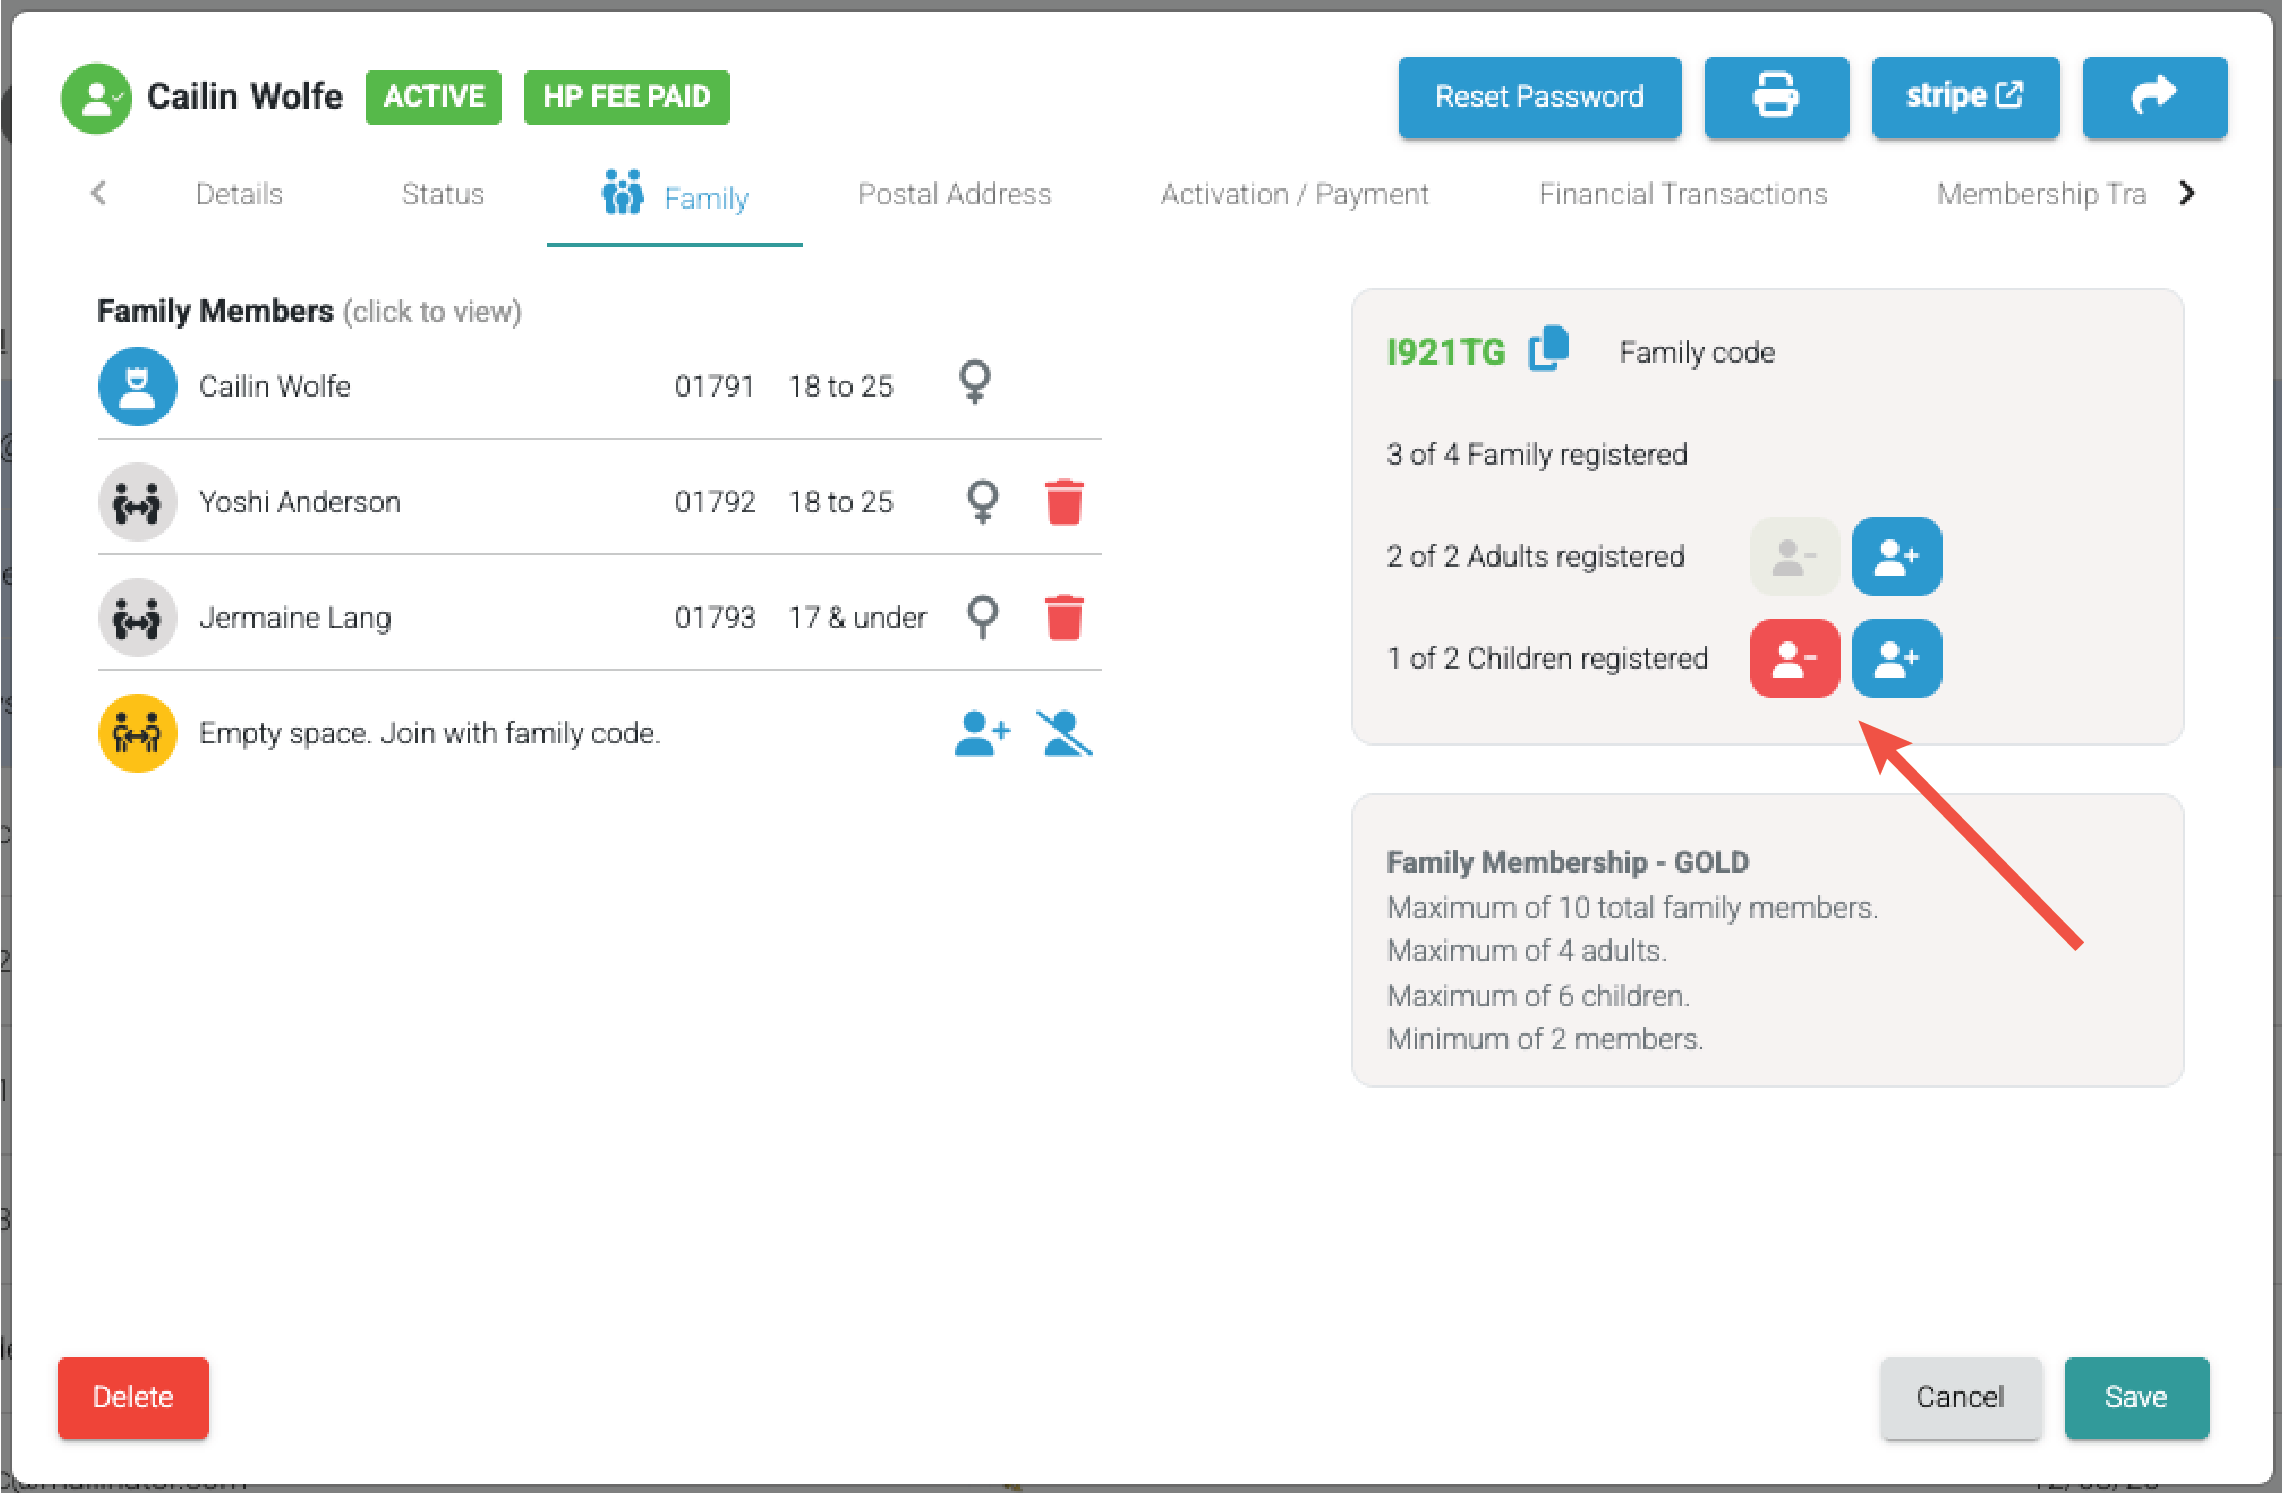Copy the family code I921TG
This screenshot has height=1494, width=2283.
1549,349
